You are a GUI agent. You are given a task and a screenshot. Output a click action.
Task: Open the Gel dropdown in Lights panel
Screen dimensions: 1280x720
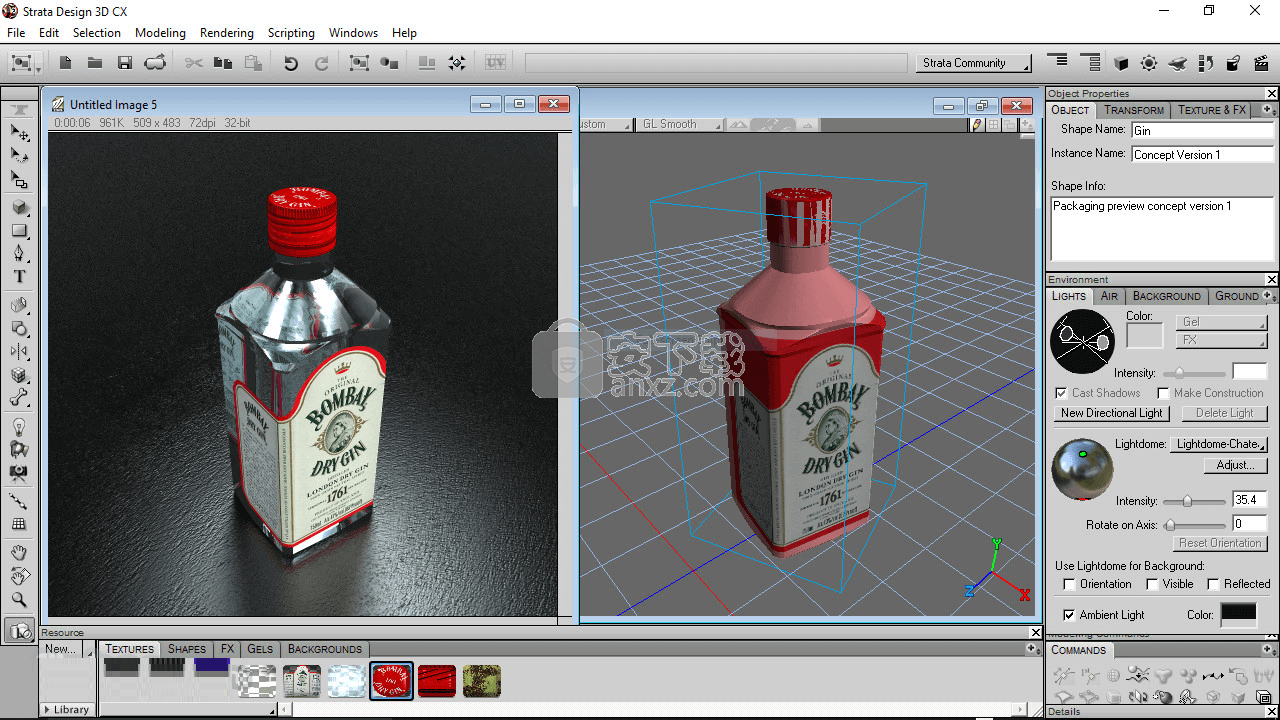pos(1222,322)
